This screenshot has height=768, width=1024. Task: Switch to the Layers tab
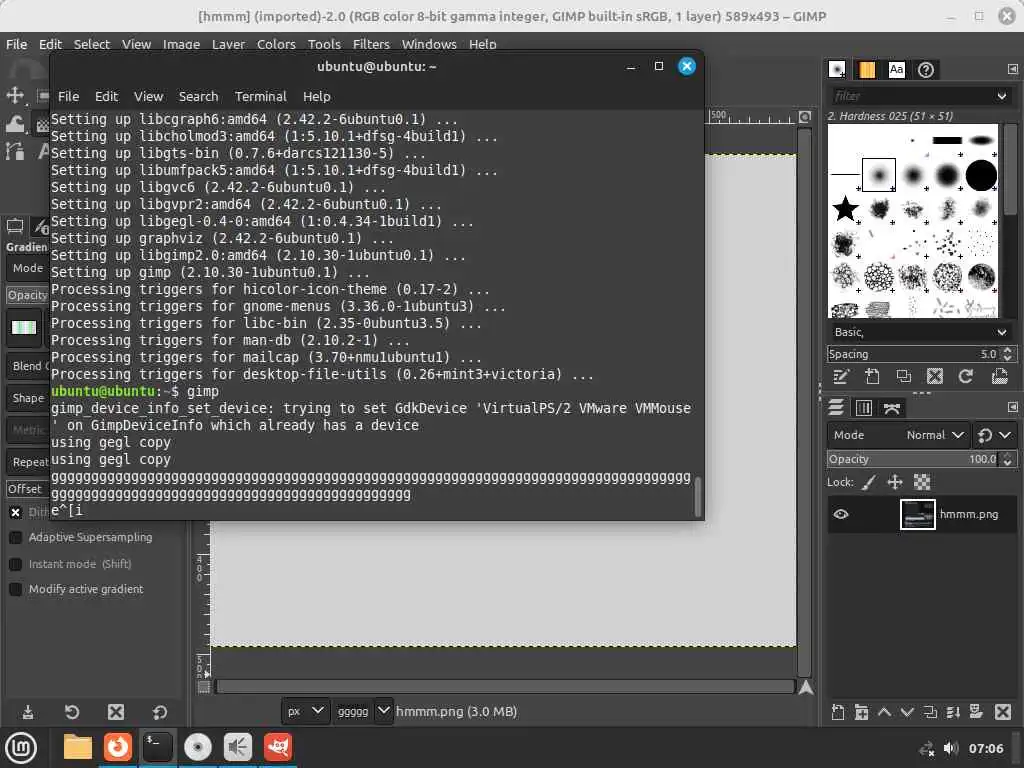click(836, 408)
